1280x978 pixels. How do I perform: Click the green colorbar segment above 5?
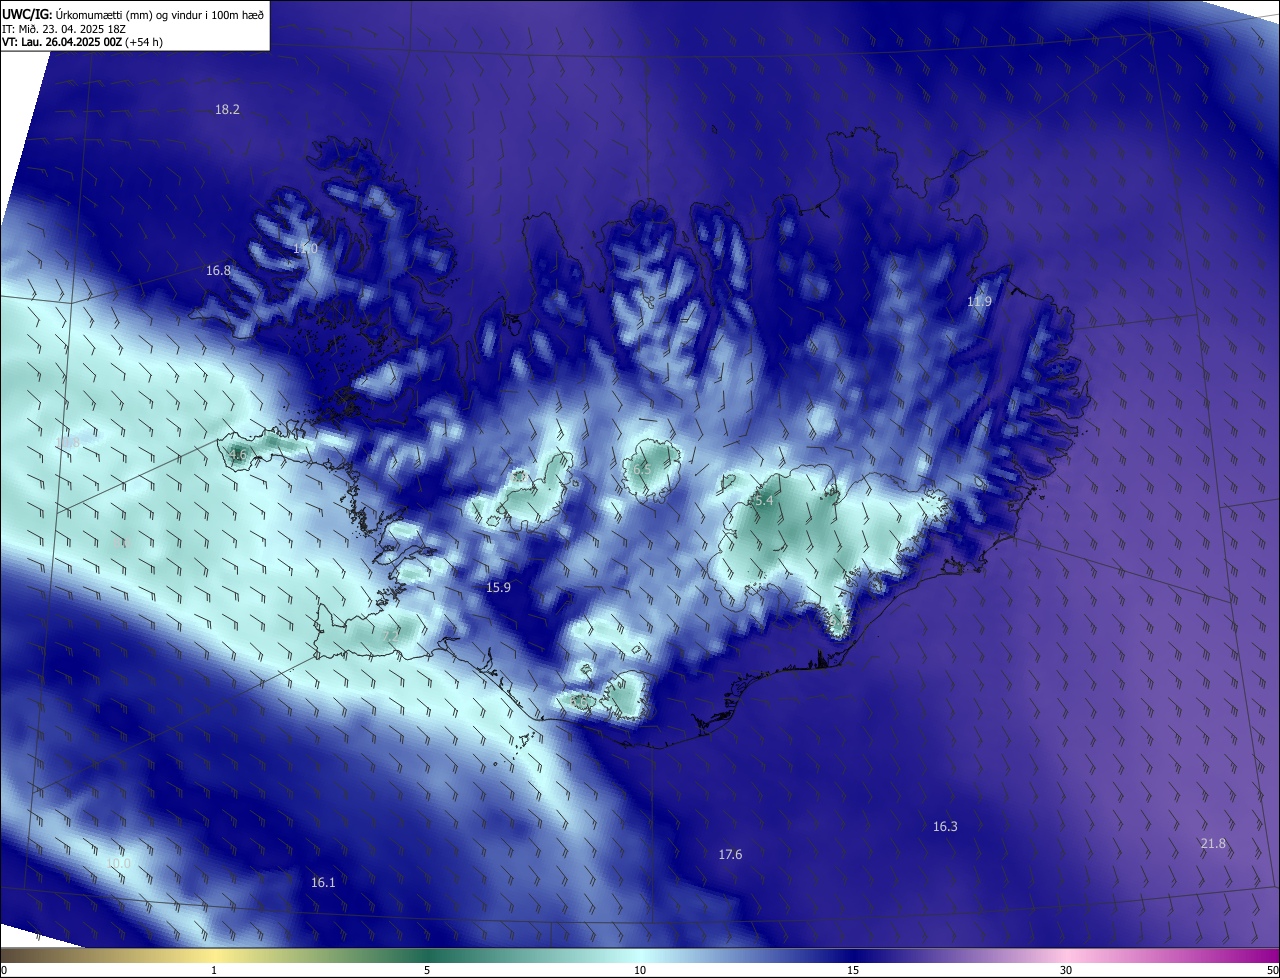click(427, 955)
